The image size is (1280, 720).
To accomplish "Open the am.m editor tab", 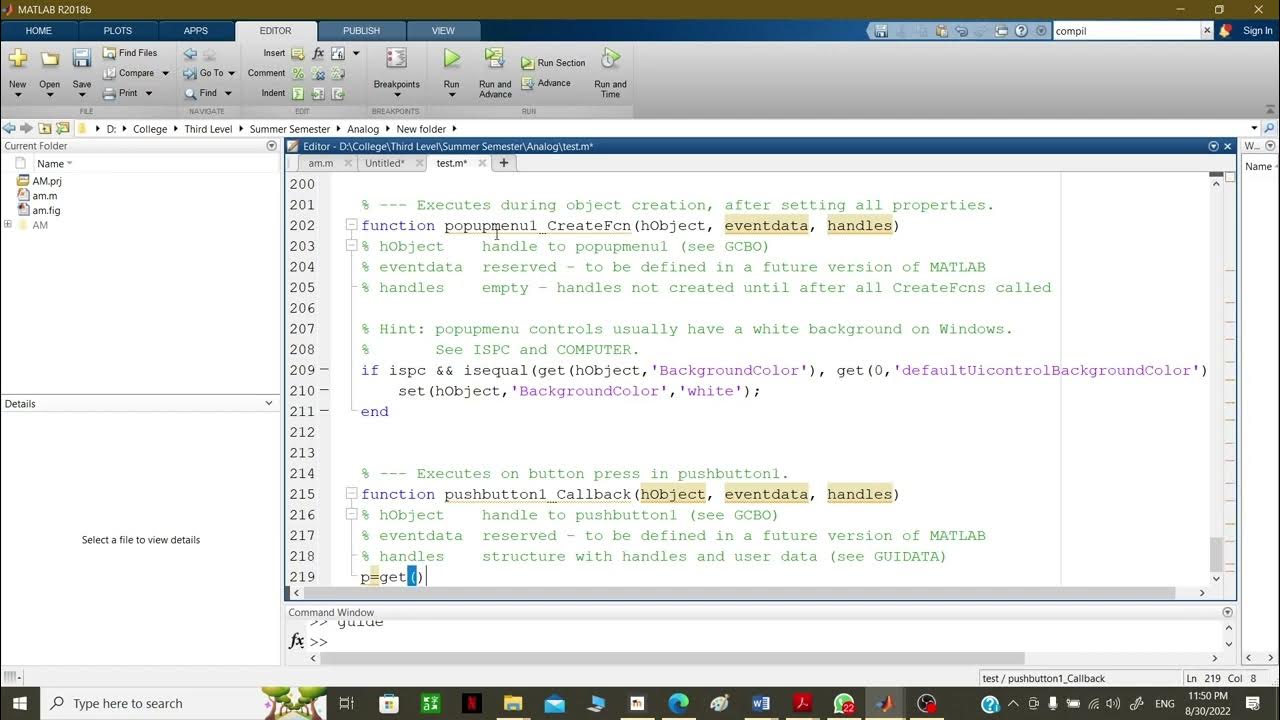I will pyautogui.click(x=320, y=163).
